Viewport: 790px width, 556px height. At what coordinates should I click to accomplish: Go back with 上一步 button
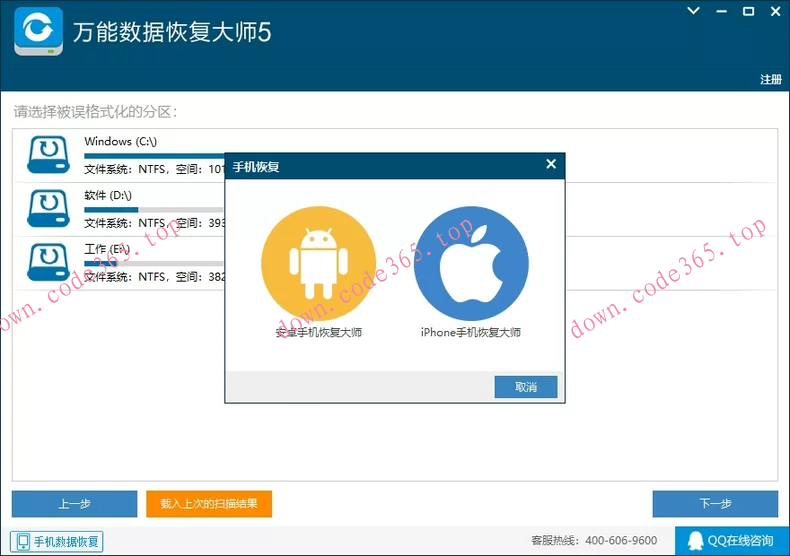75,504
